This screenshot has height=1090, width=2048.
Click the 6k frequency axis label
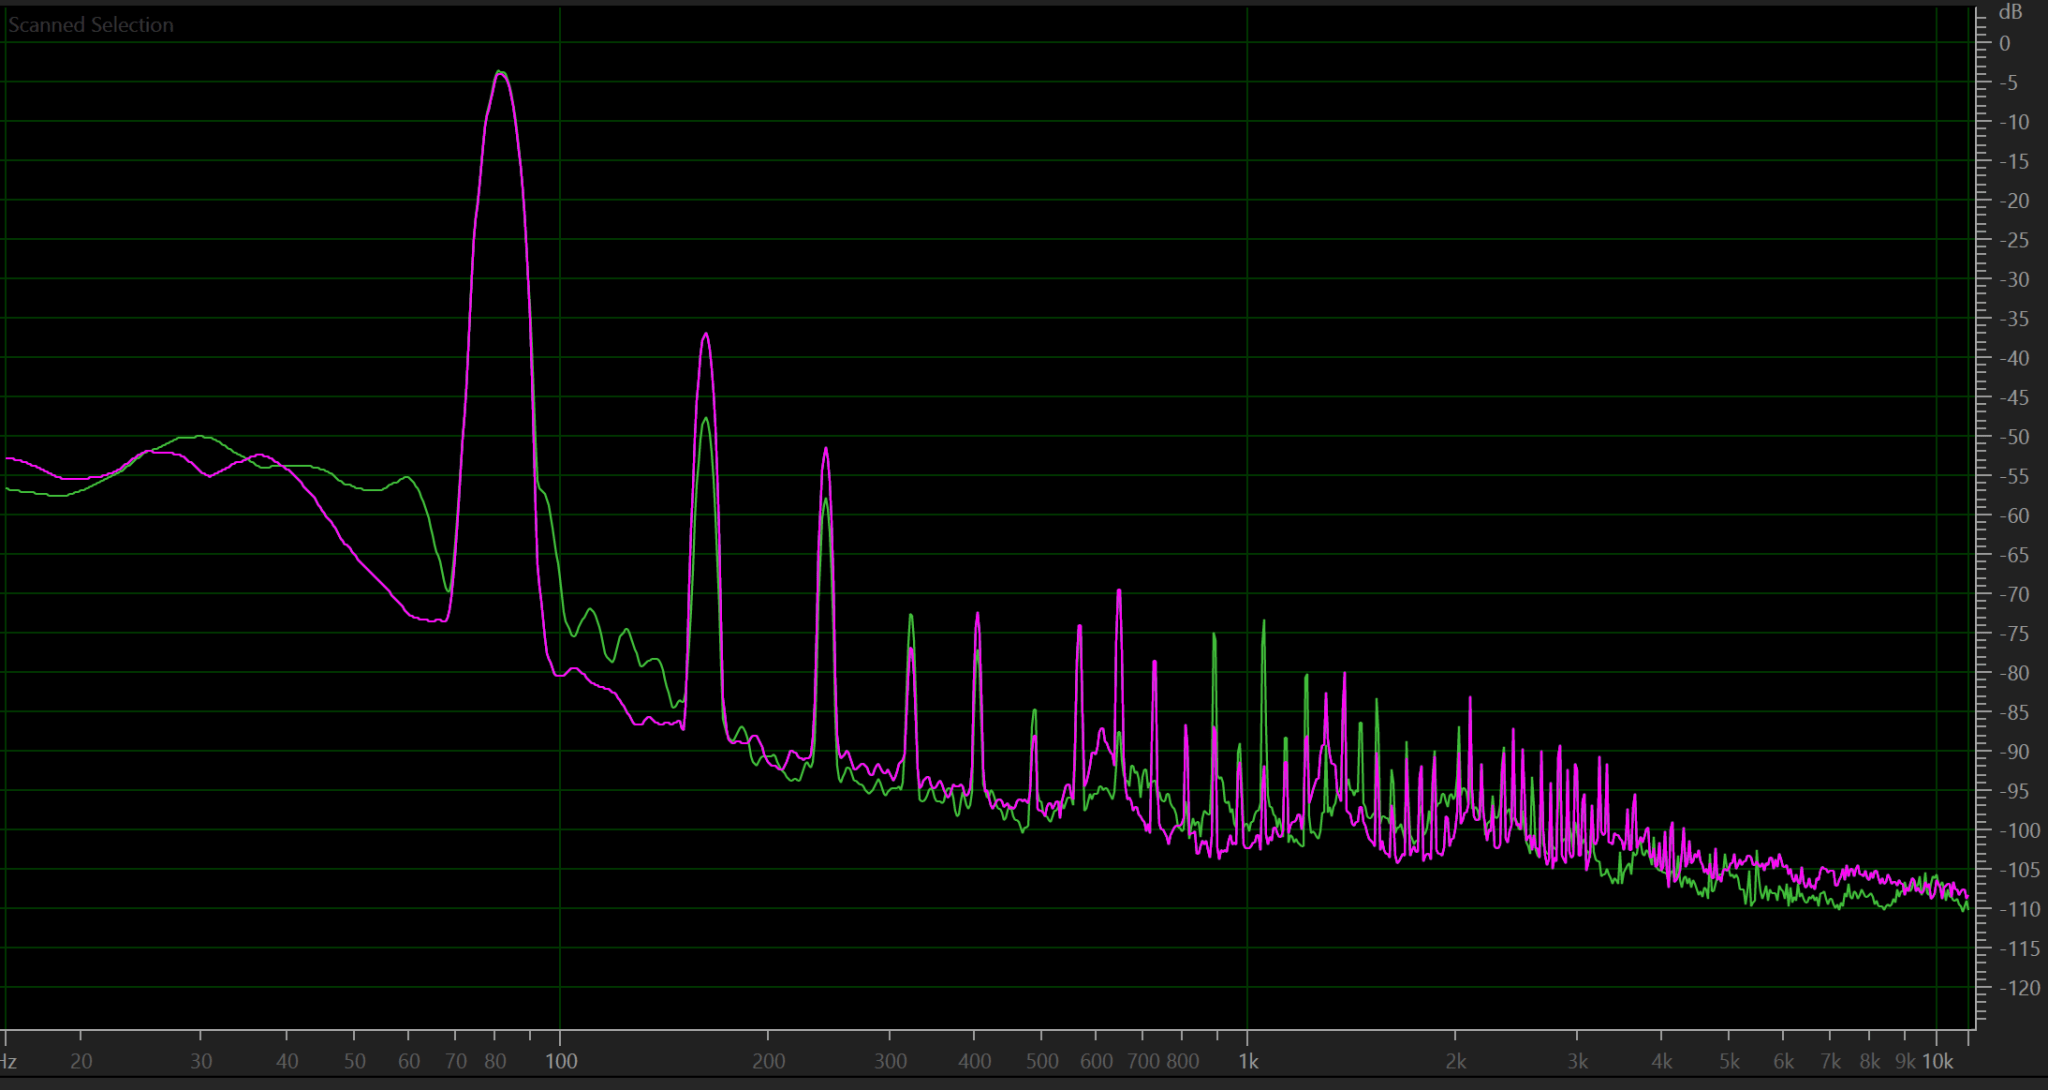(1783, 1061)
